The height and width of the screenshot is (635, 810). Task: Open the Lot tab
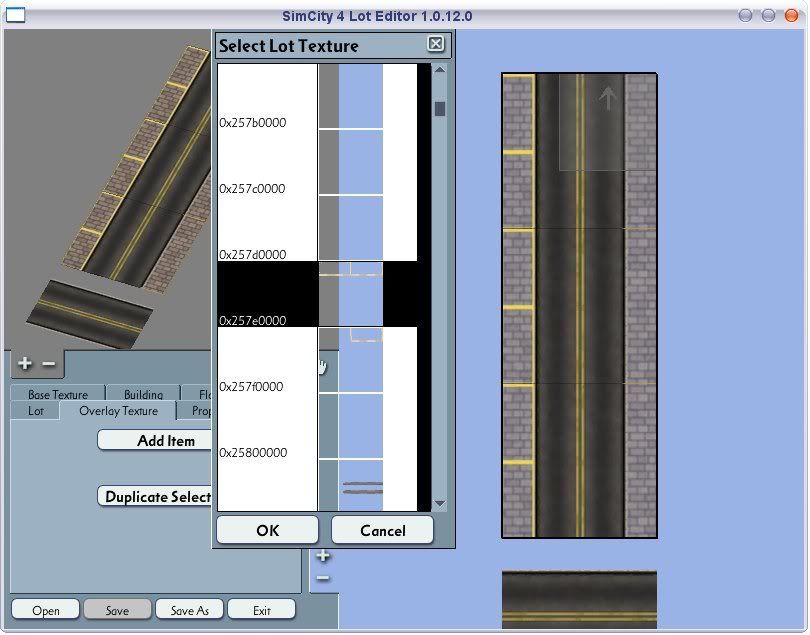pos(35,411)
